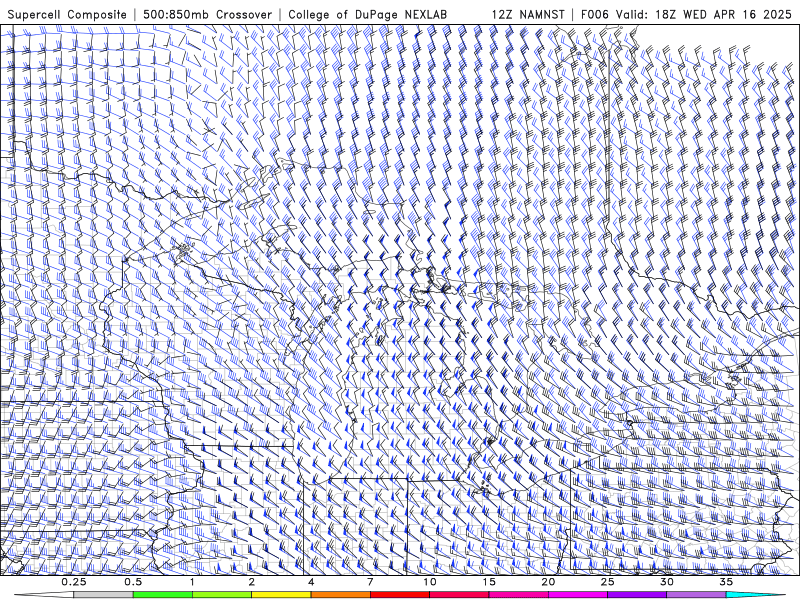800x600 pixels.
Task: Click the '10' legend value
Action: coord(430,582)
